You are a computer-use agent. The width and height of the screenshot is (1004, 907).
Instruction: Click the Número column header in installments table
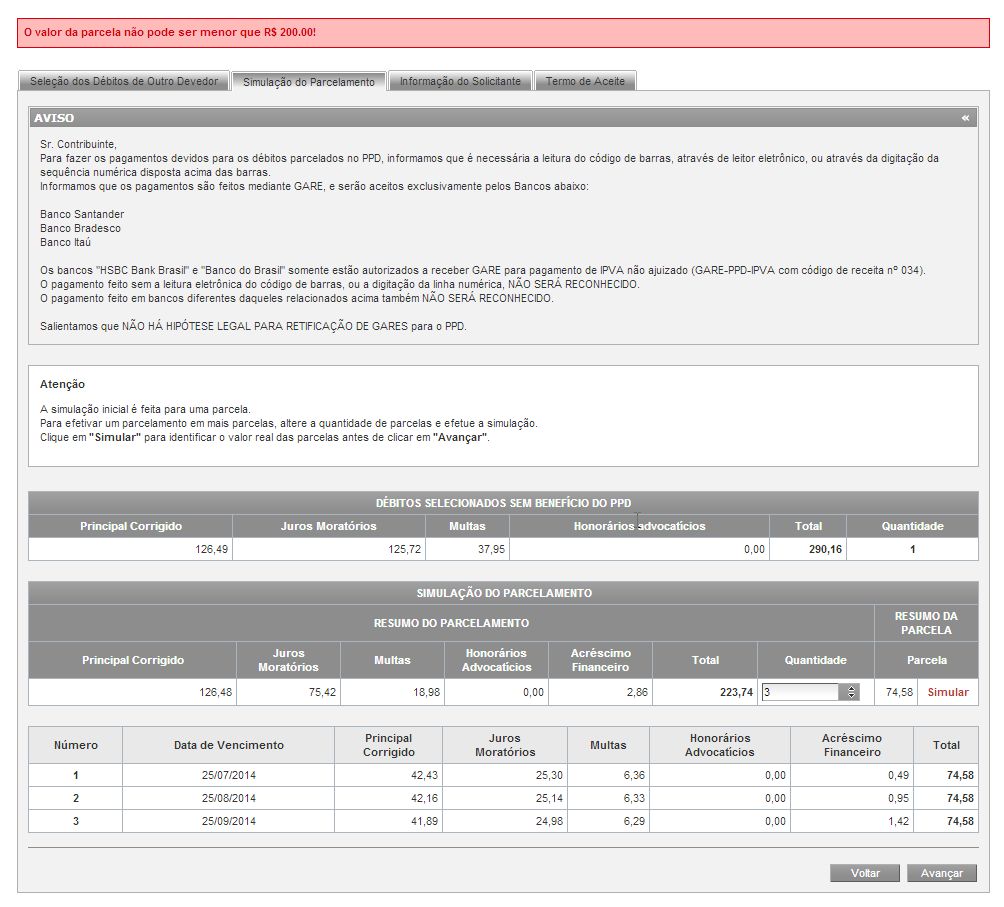pyautogui.click(x=76, y=745)
